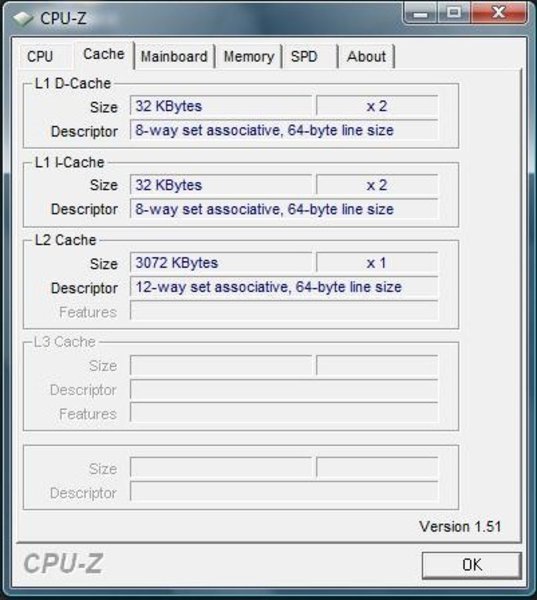537x600 pixels.
Task: Click the Version 1.51 text
Action: [x=460, y=527]
